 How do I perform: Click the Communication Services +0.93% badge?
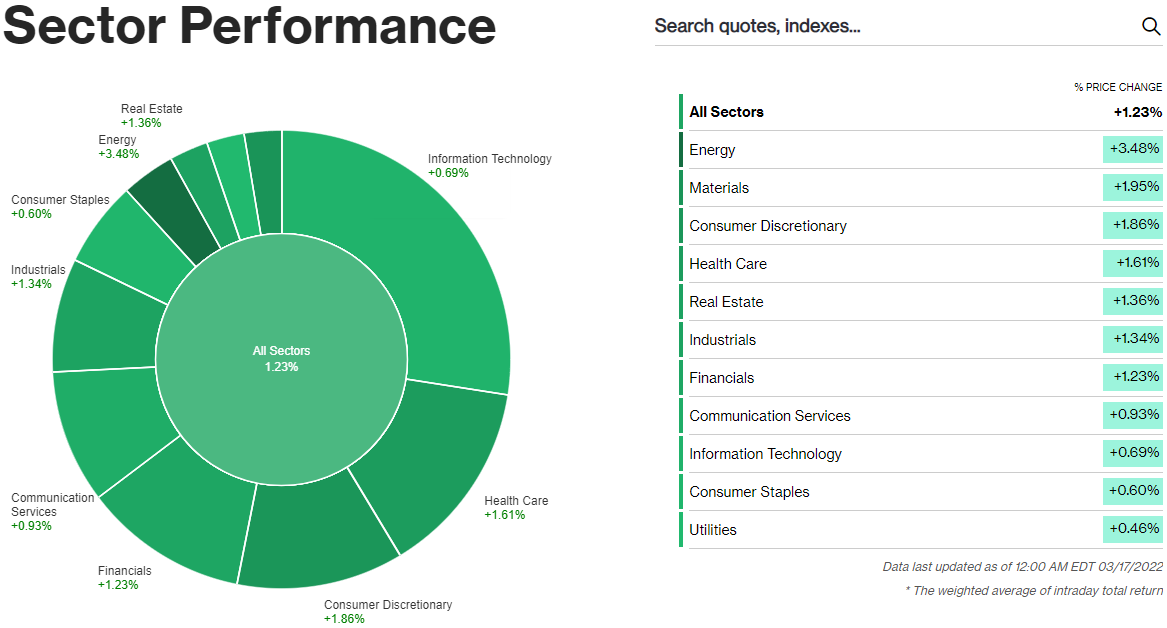(x=1134, y=415)
